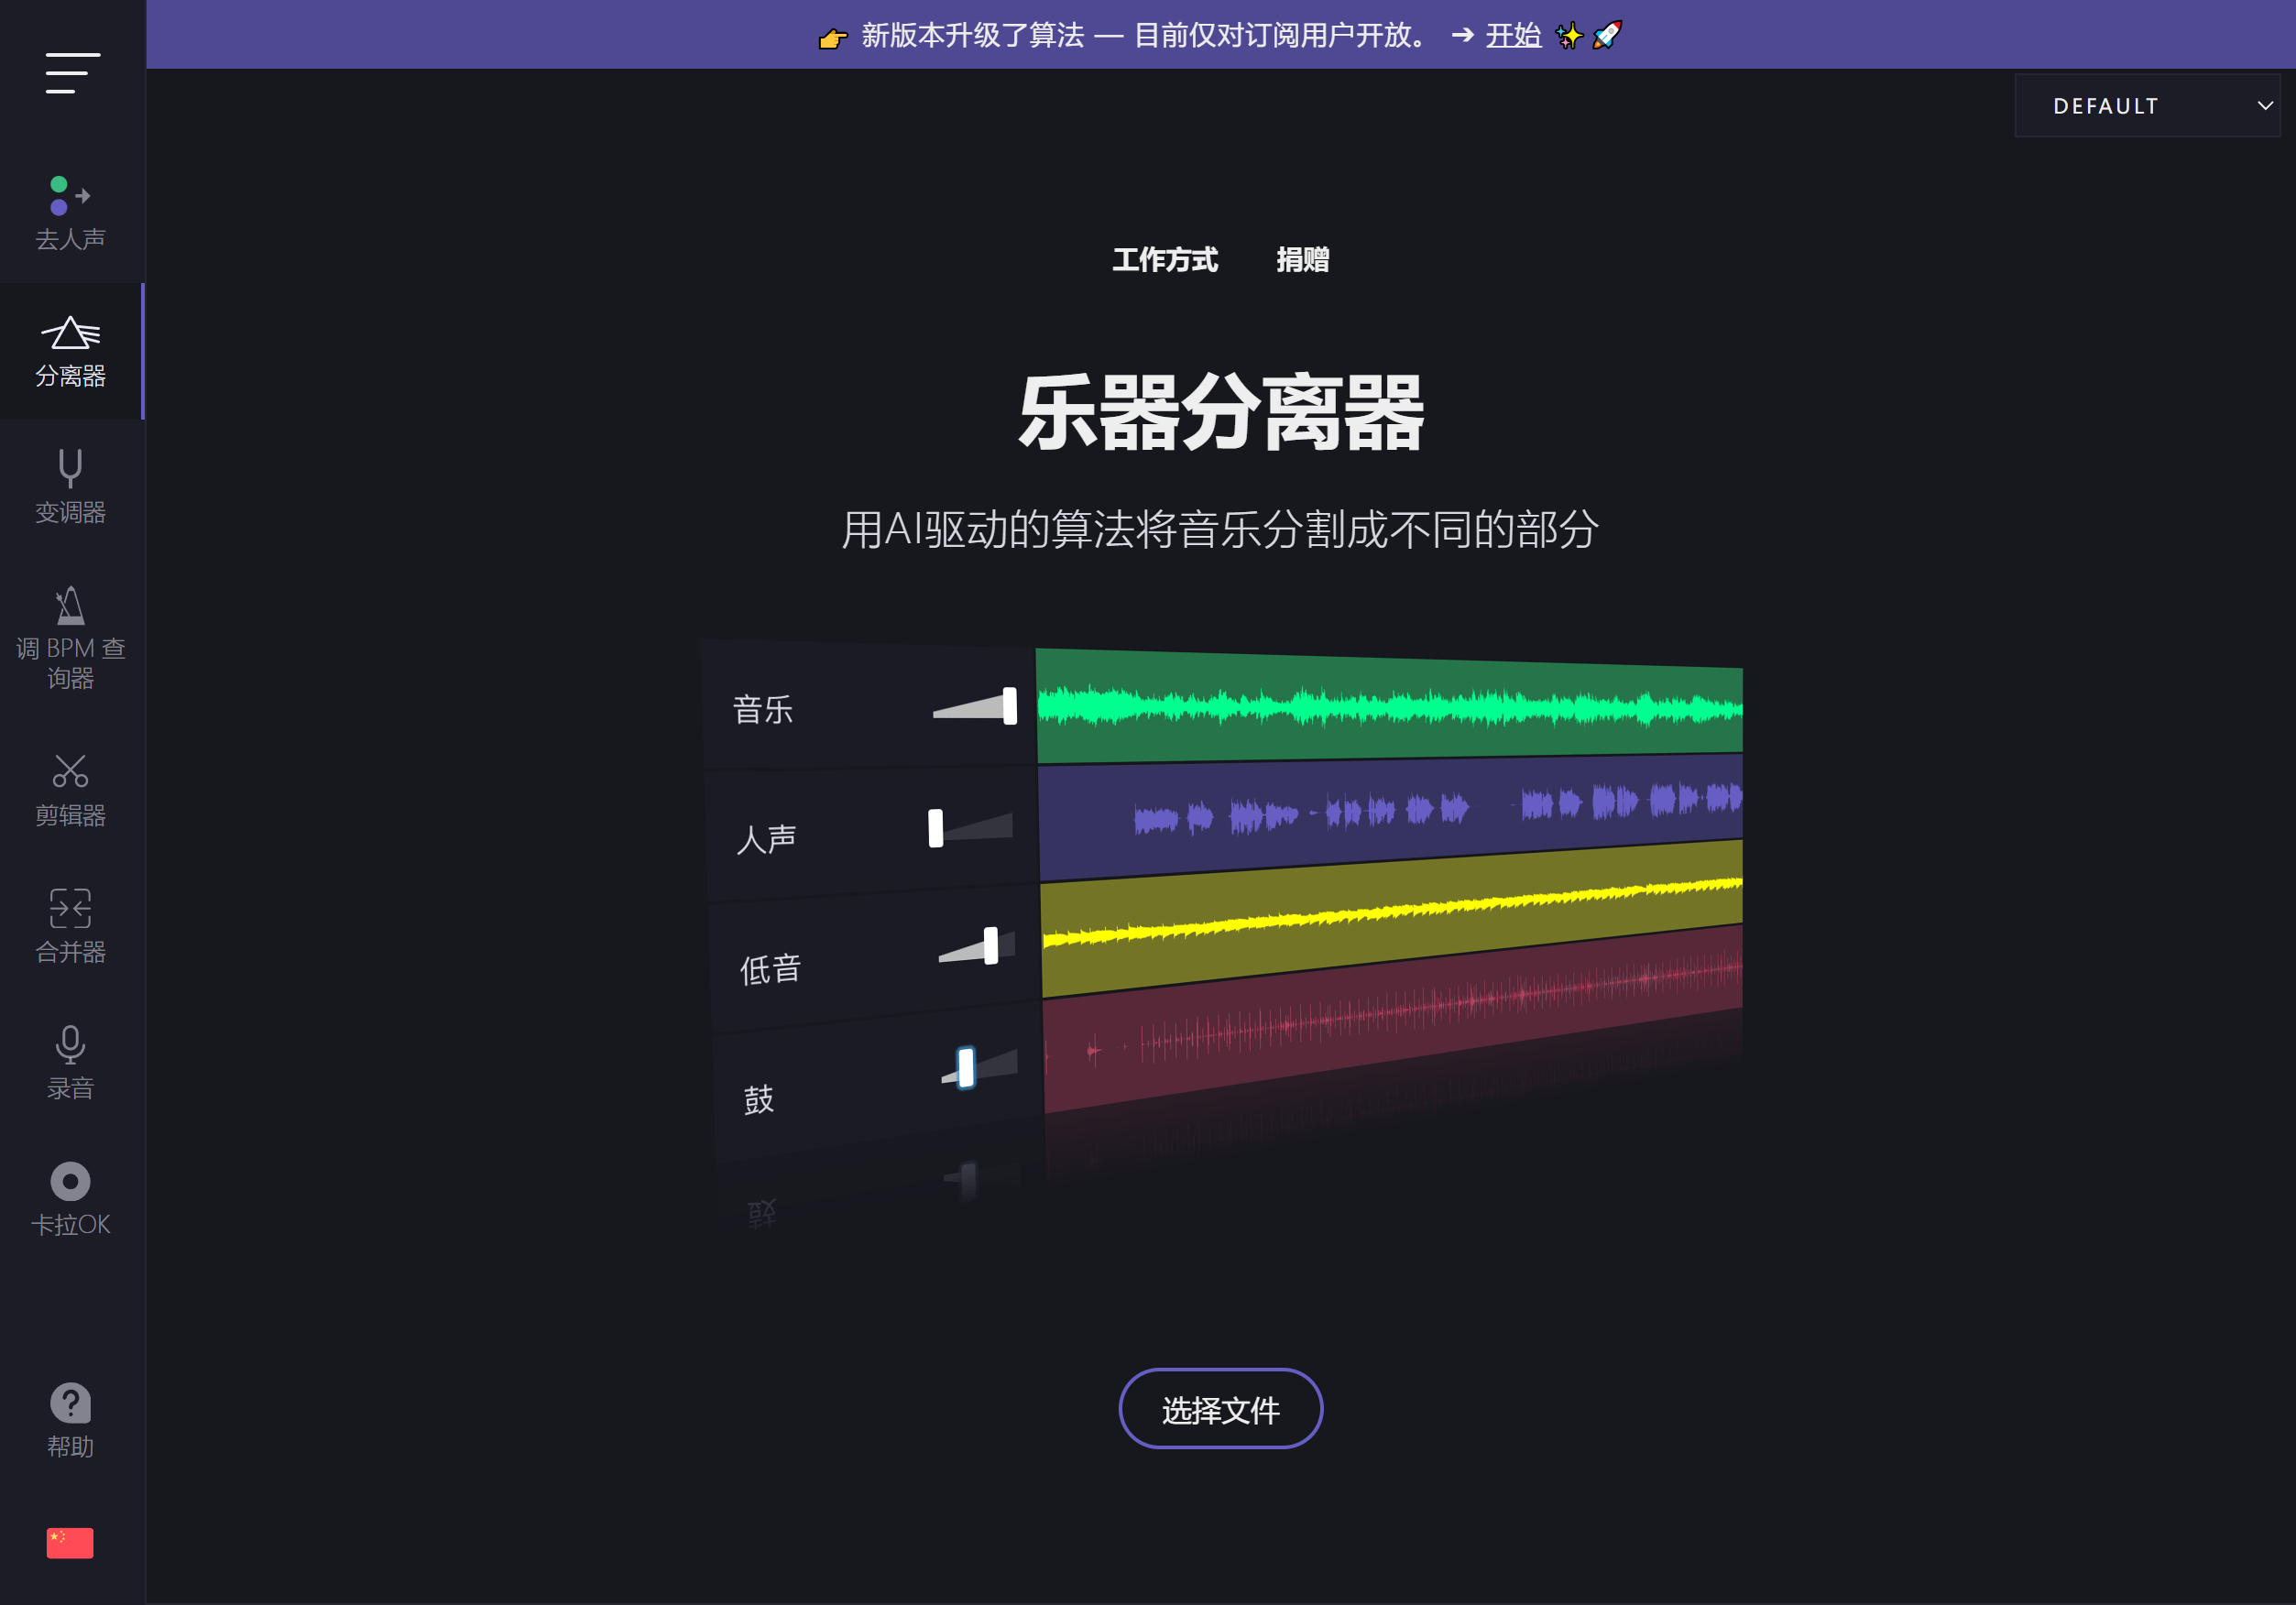This screenshot has height=1605, width=2296.
Task: Open the 剪辑器 scissors tool
Action: tap(71, 790)
